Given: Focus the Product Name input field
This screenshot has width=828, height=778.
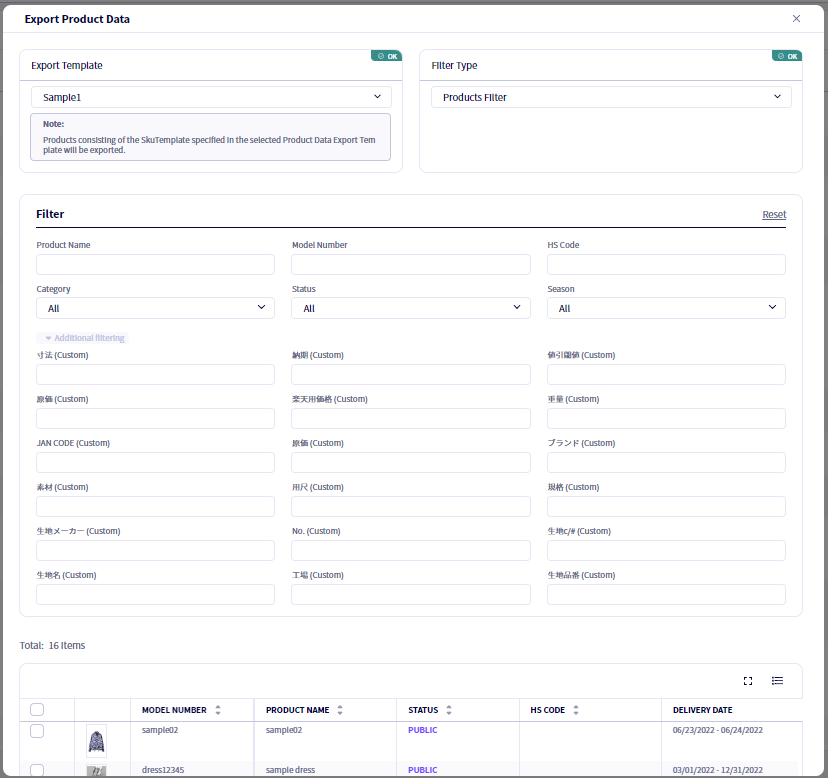Looking at the screenshot, I should (155, 265).
